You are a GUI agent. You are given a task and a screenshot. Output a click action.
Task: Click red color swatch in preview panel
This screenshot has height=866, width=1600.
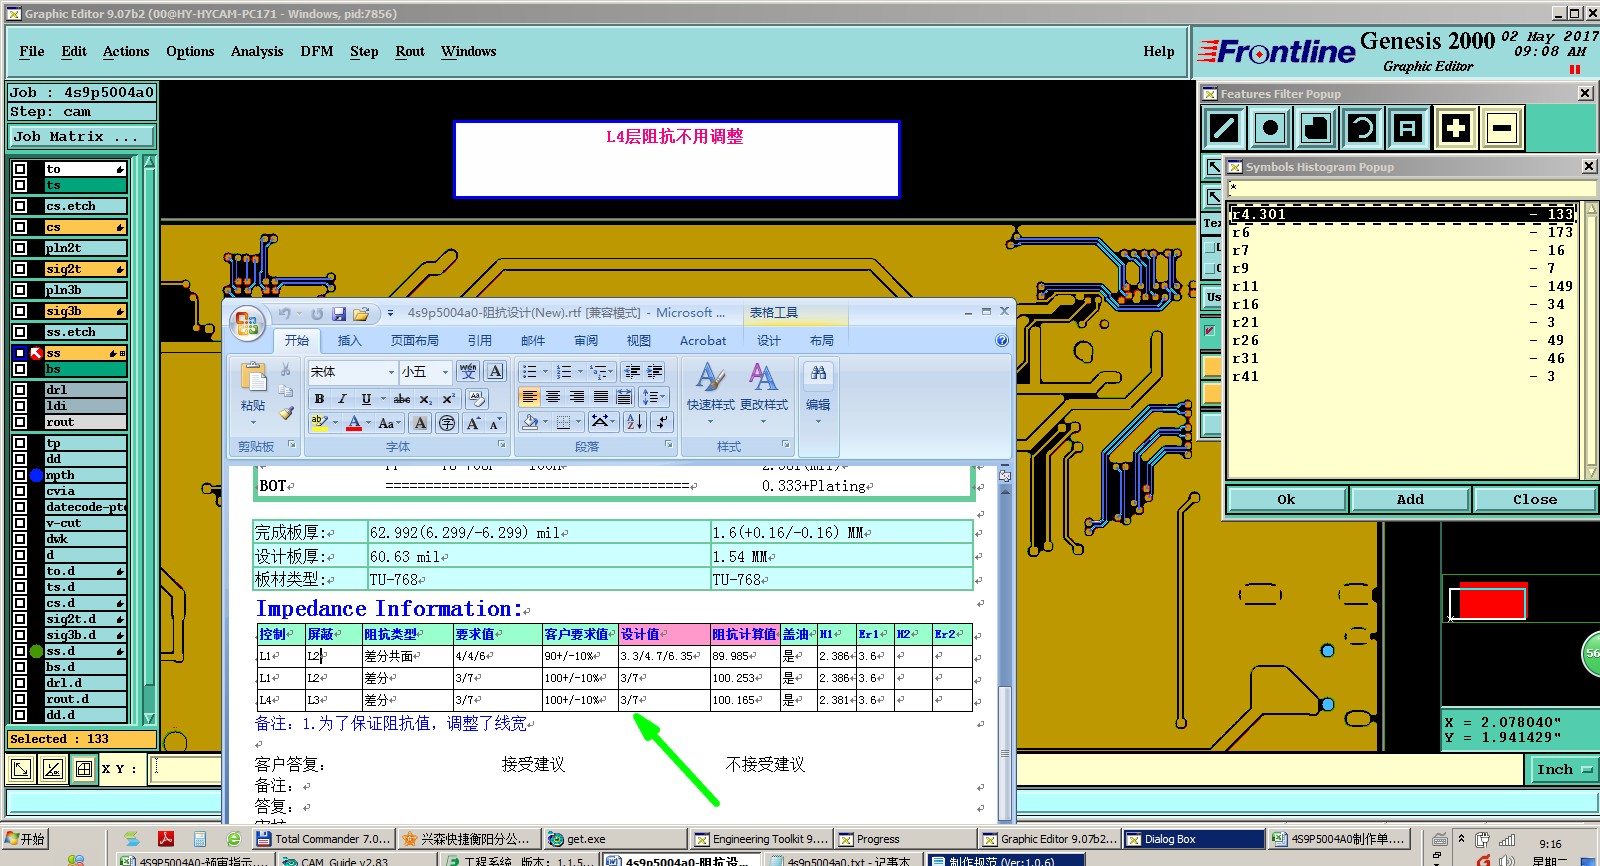(1492, 602)
